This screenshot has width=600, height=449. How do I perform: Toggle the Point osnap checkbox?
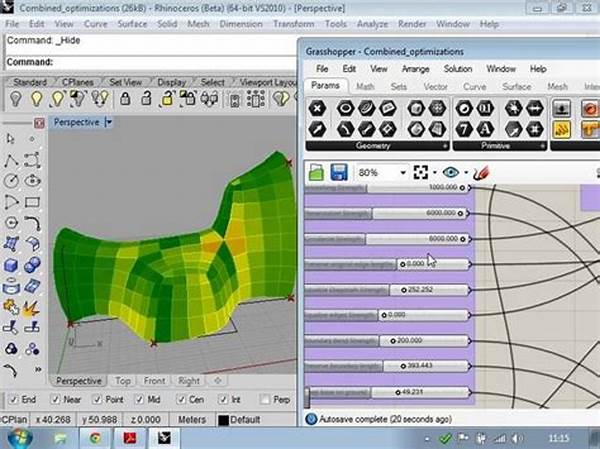[97, 400]
